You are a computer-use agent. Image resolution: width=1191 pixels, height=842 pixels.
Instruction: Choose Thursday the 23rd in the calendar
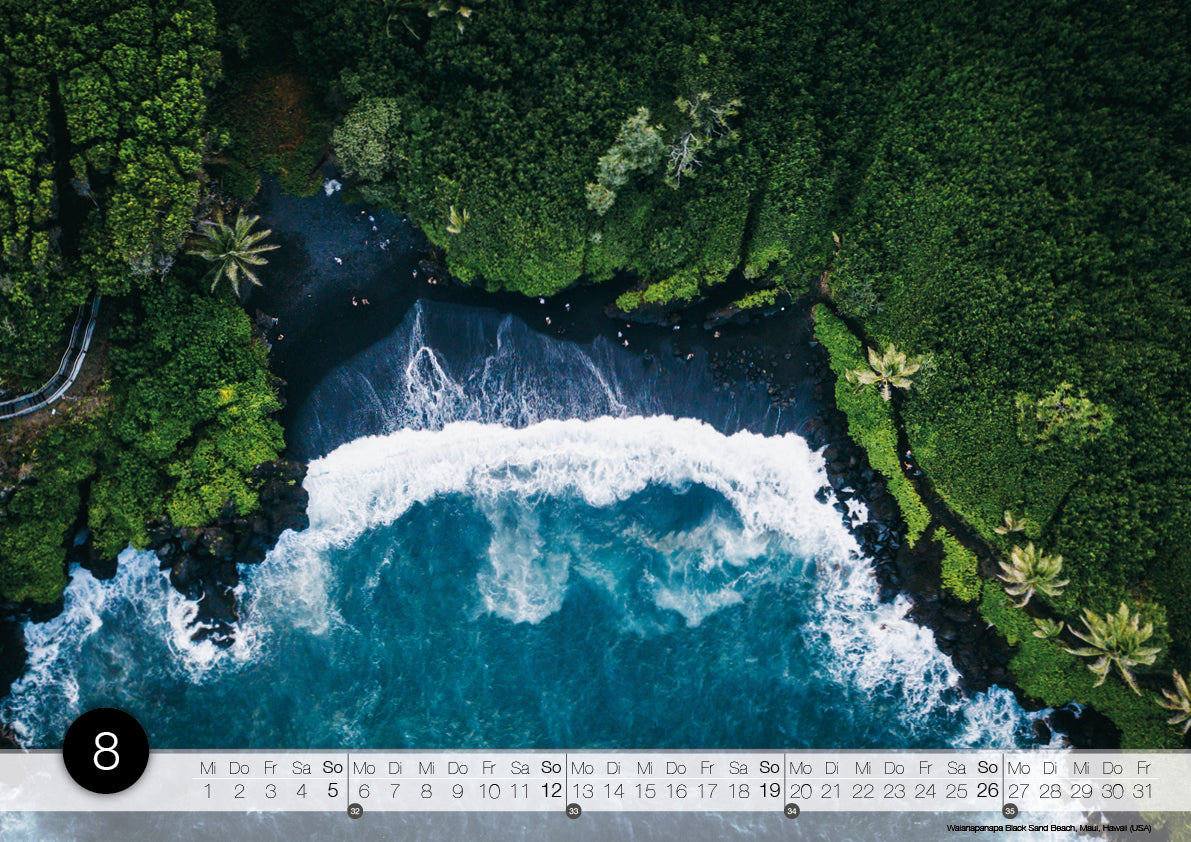point(894,791)
